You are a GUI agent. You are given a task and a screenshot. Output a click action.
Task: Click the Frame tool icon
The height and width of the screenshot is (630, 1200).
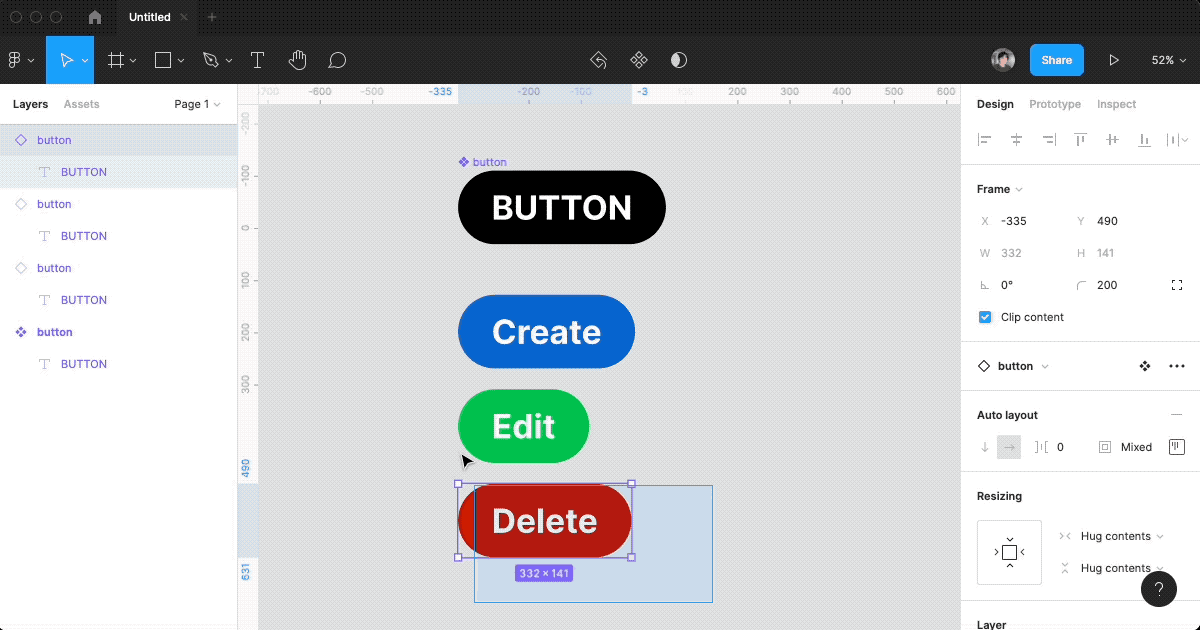coord(116,60)
